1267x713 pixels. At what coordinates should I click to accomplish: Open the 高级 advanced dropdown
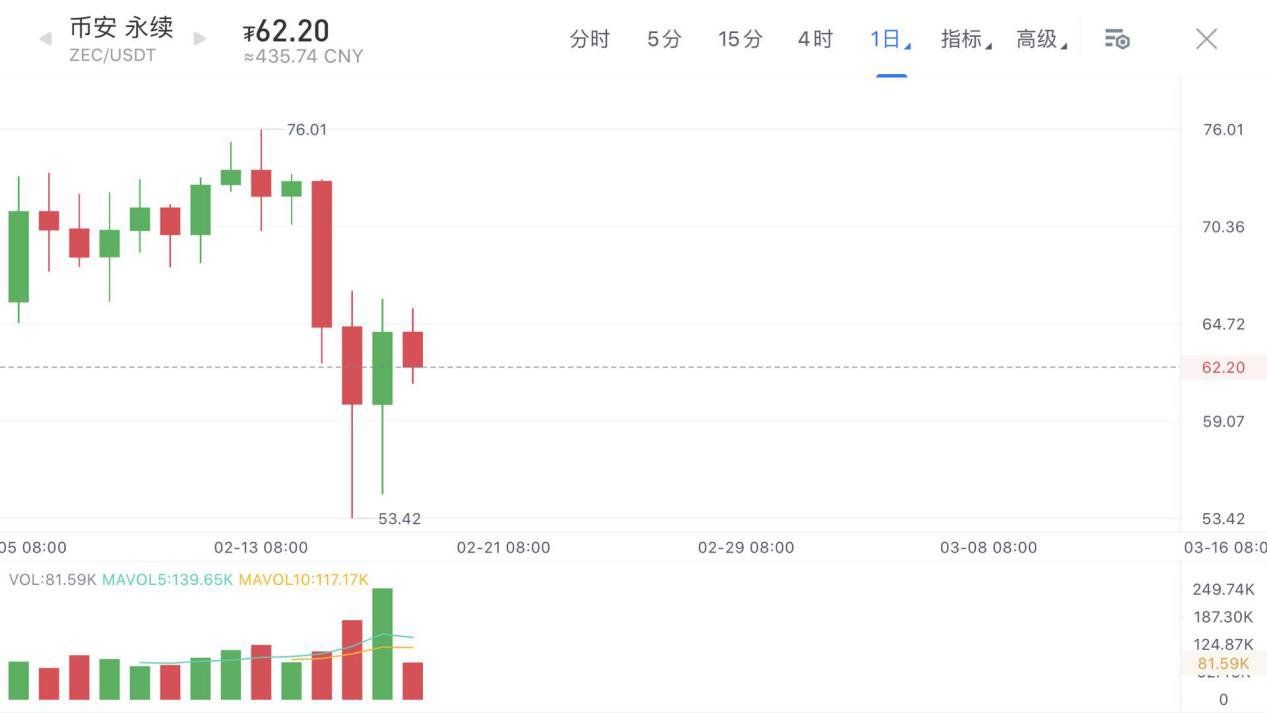point(1041,39)
